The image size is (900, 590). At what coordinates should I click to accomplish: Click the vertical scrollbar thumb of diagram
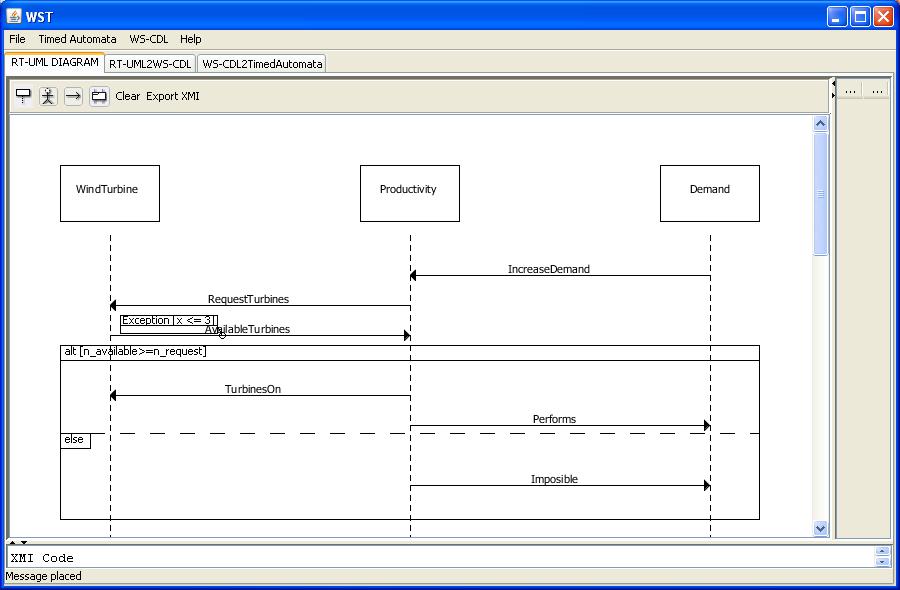click(x=821, y=194)
